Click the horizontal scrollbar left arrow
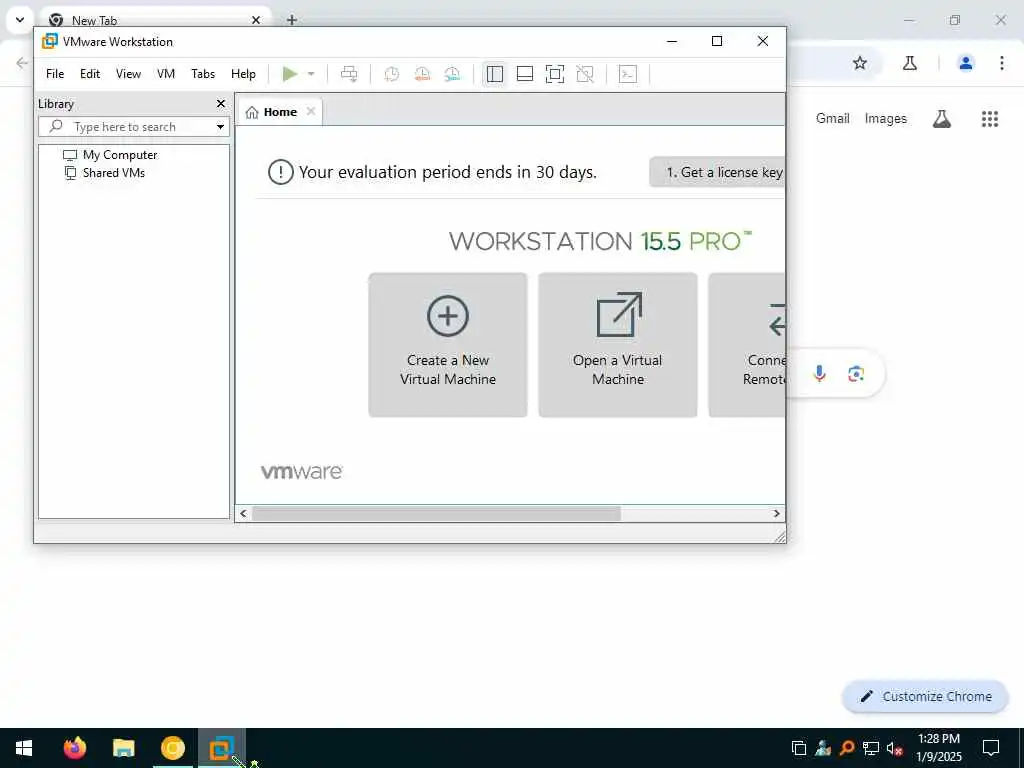Viewport: 1024px width, 768px height. coord(243,513)
